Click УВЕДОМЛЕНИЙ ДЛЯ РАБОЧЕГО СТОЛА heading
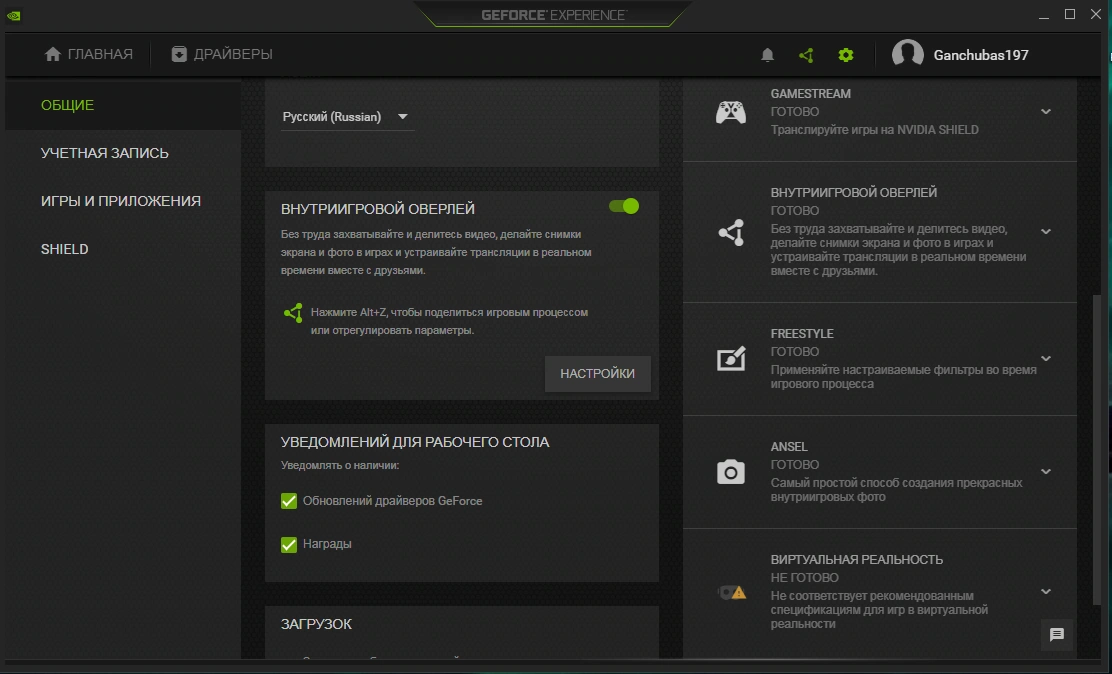 click(x=415, y=442)
